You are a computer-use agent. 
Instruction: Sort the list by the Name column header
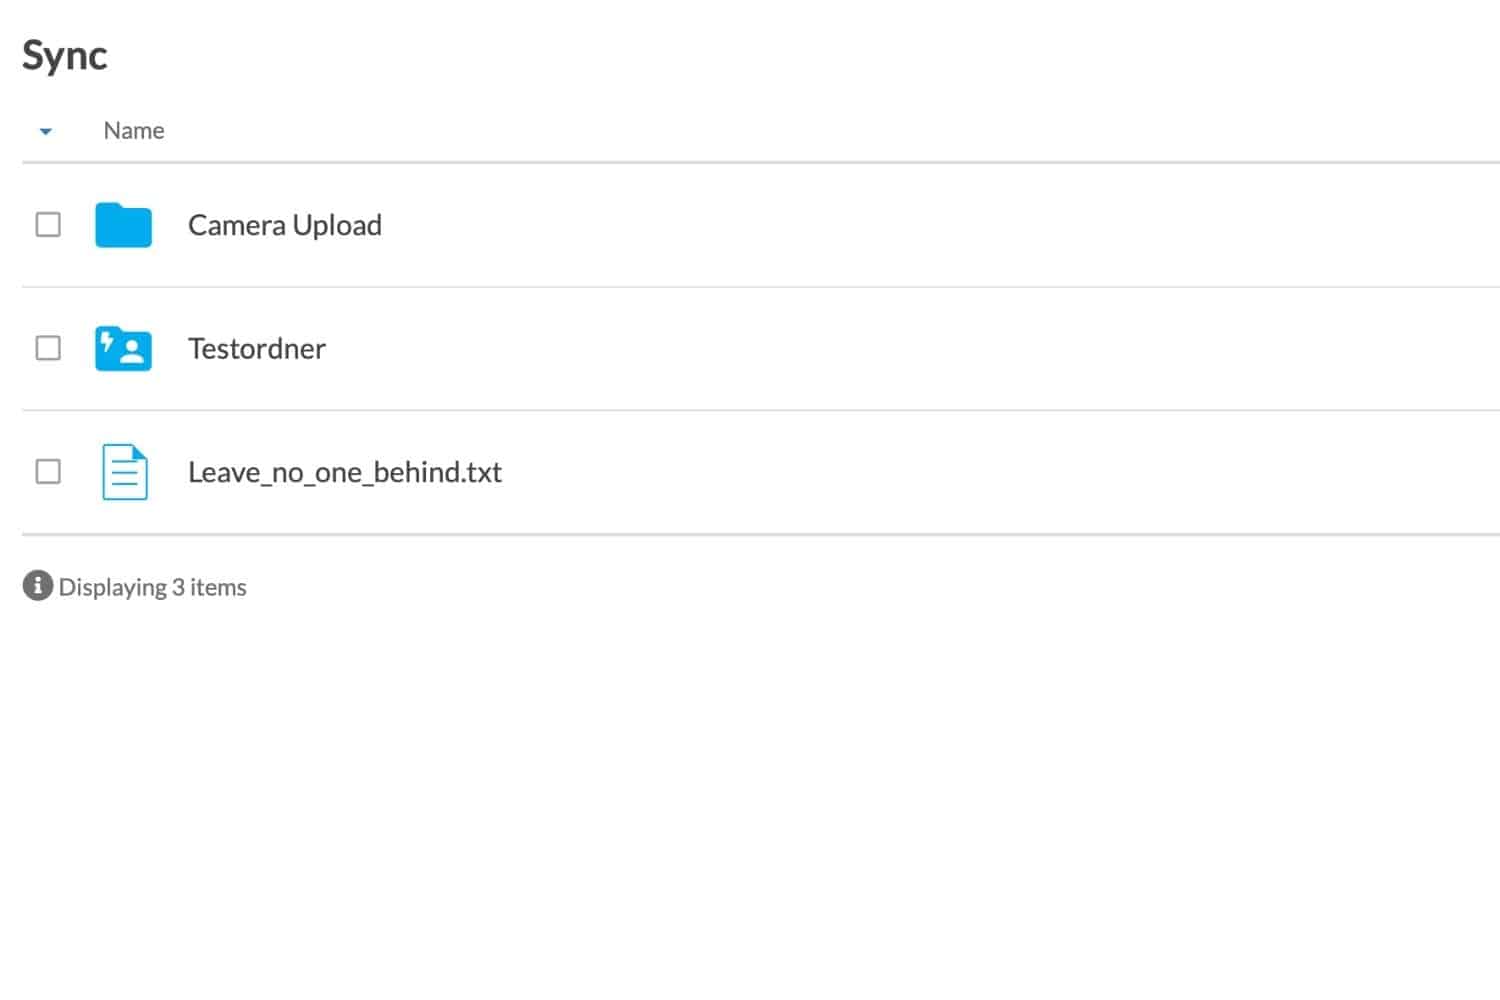pyautogui.click(x=134, y=131)
